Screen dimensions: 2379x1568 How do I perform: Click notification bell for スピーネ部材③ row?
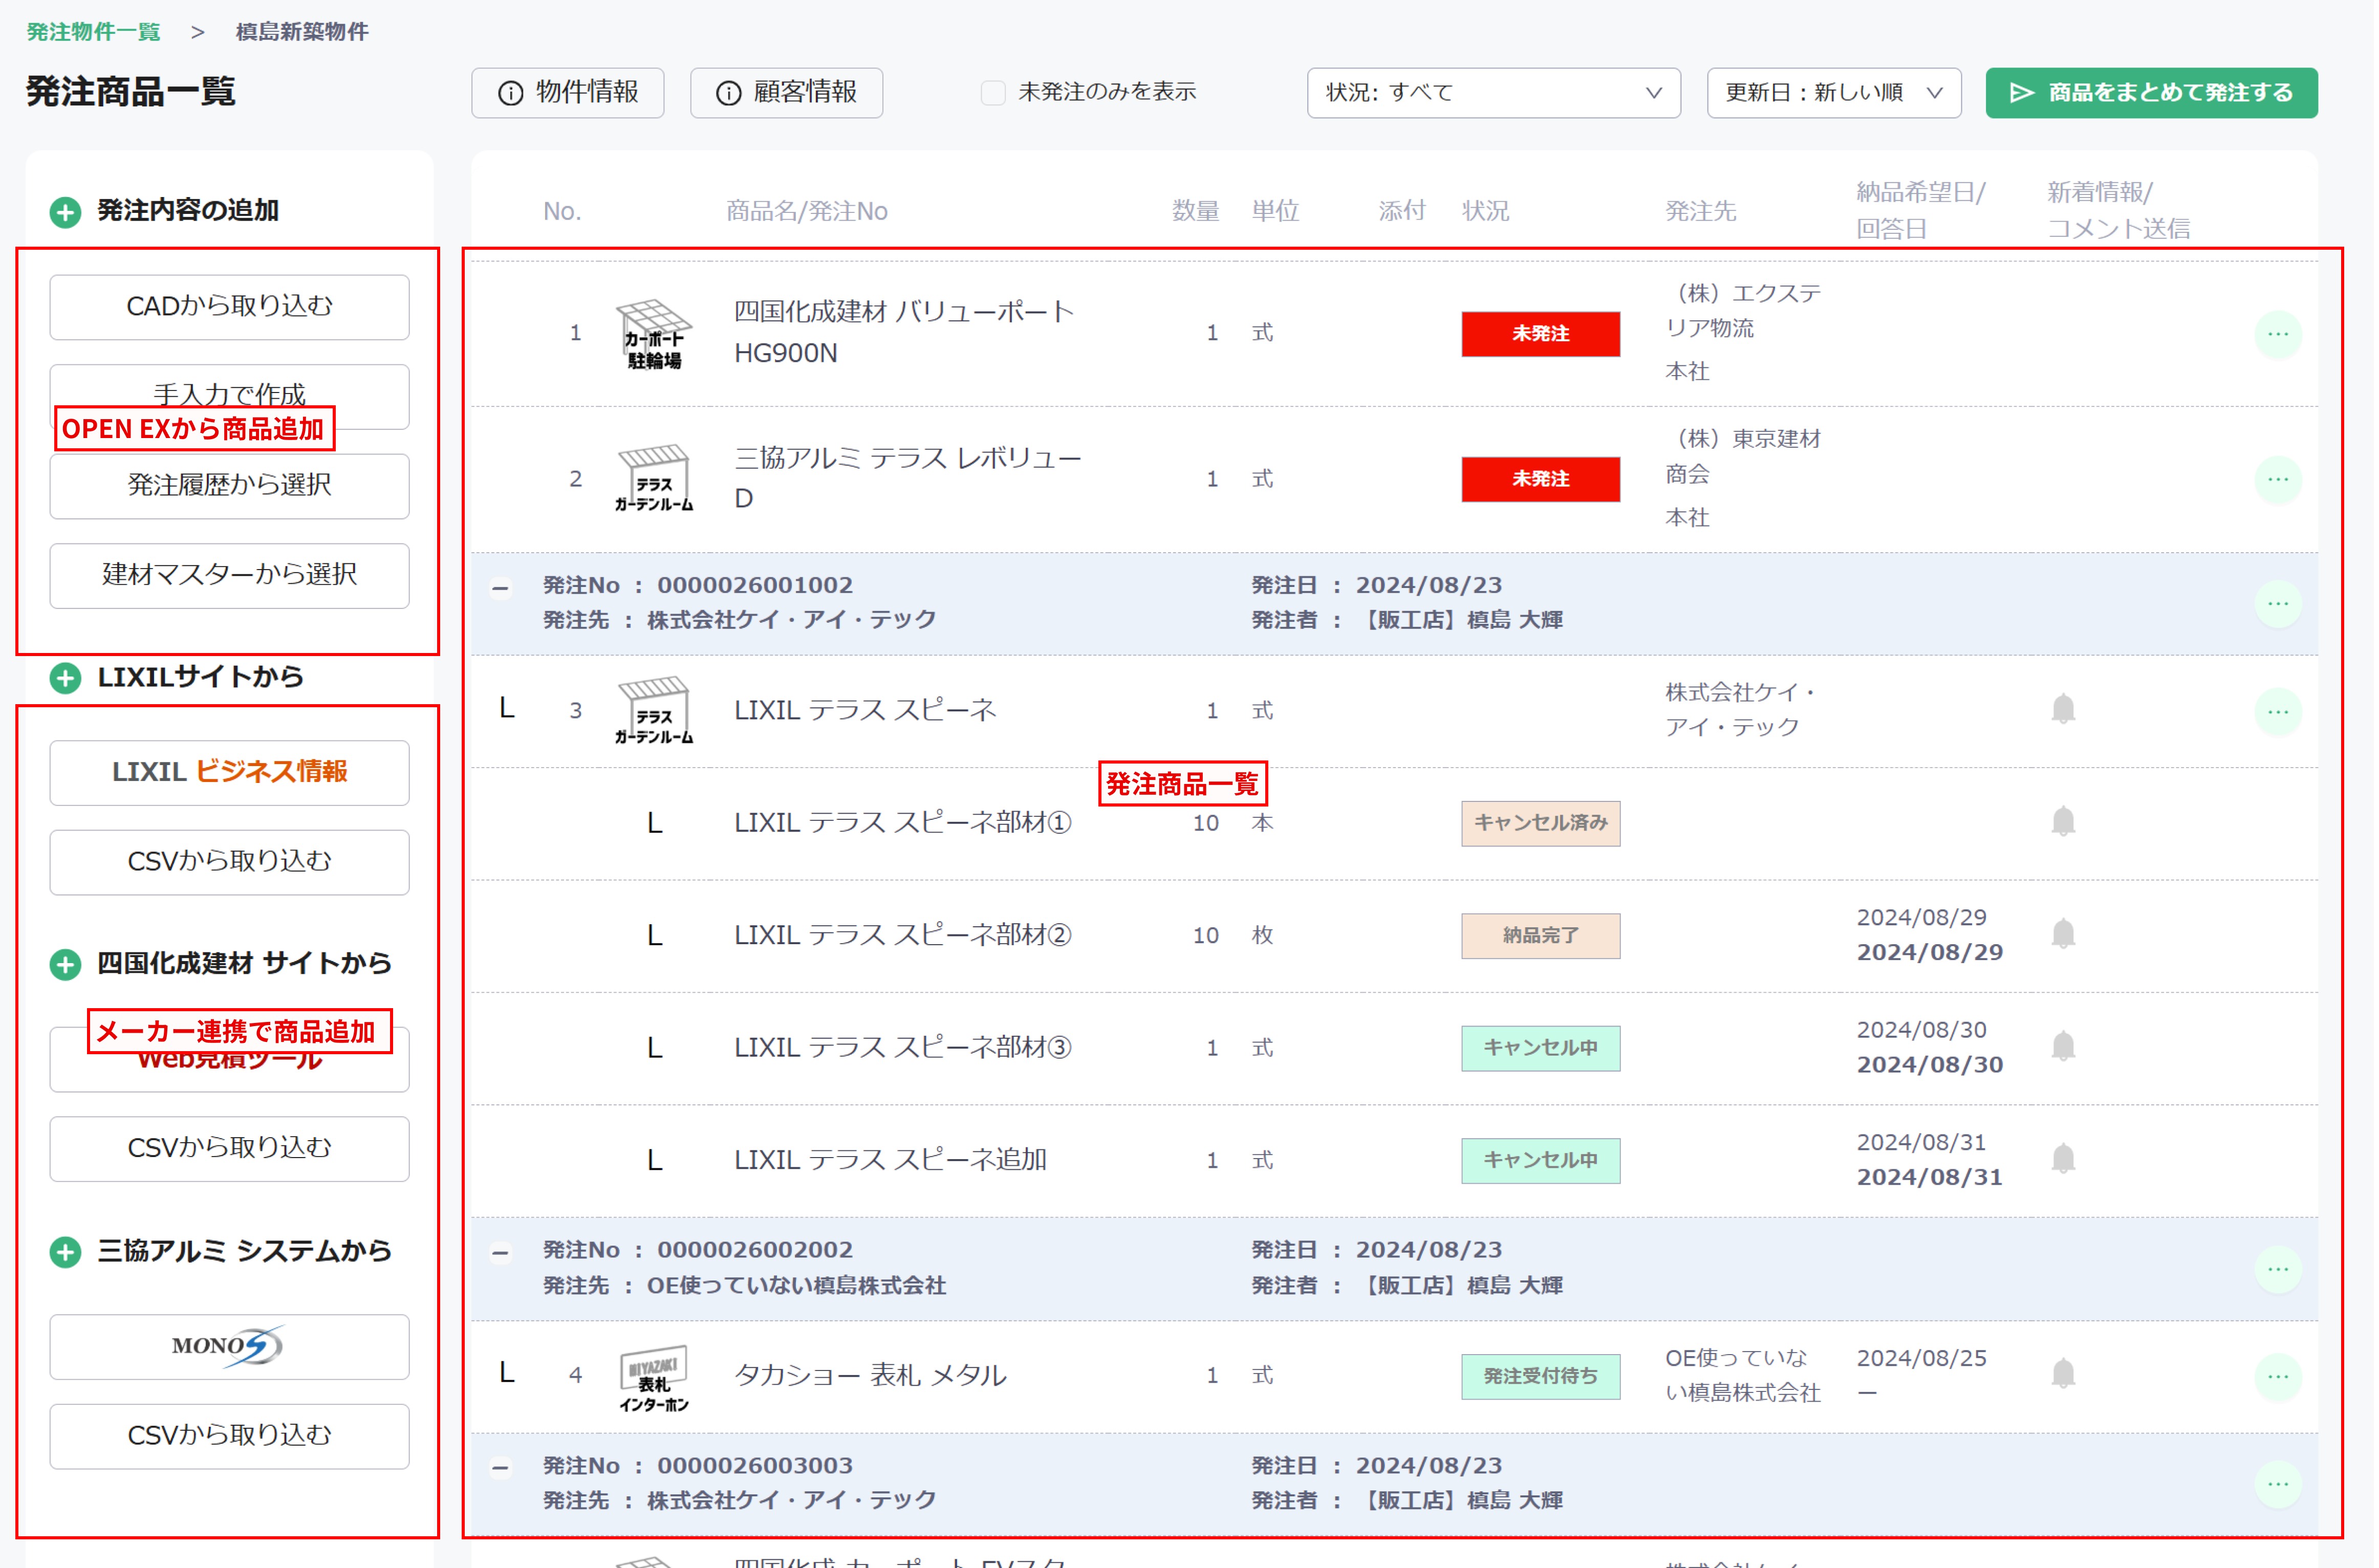point(2062,1047)
